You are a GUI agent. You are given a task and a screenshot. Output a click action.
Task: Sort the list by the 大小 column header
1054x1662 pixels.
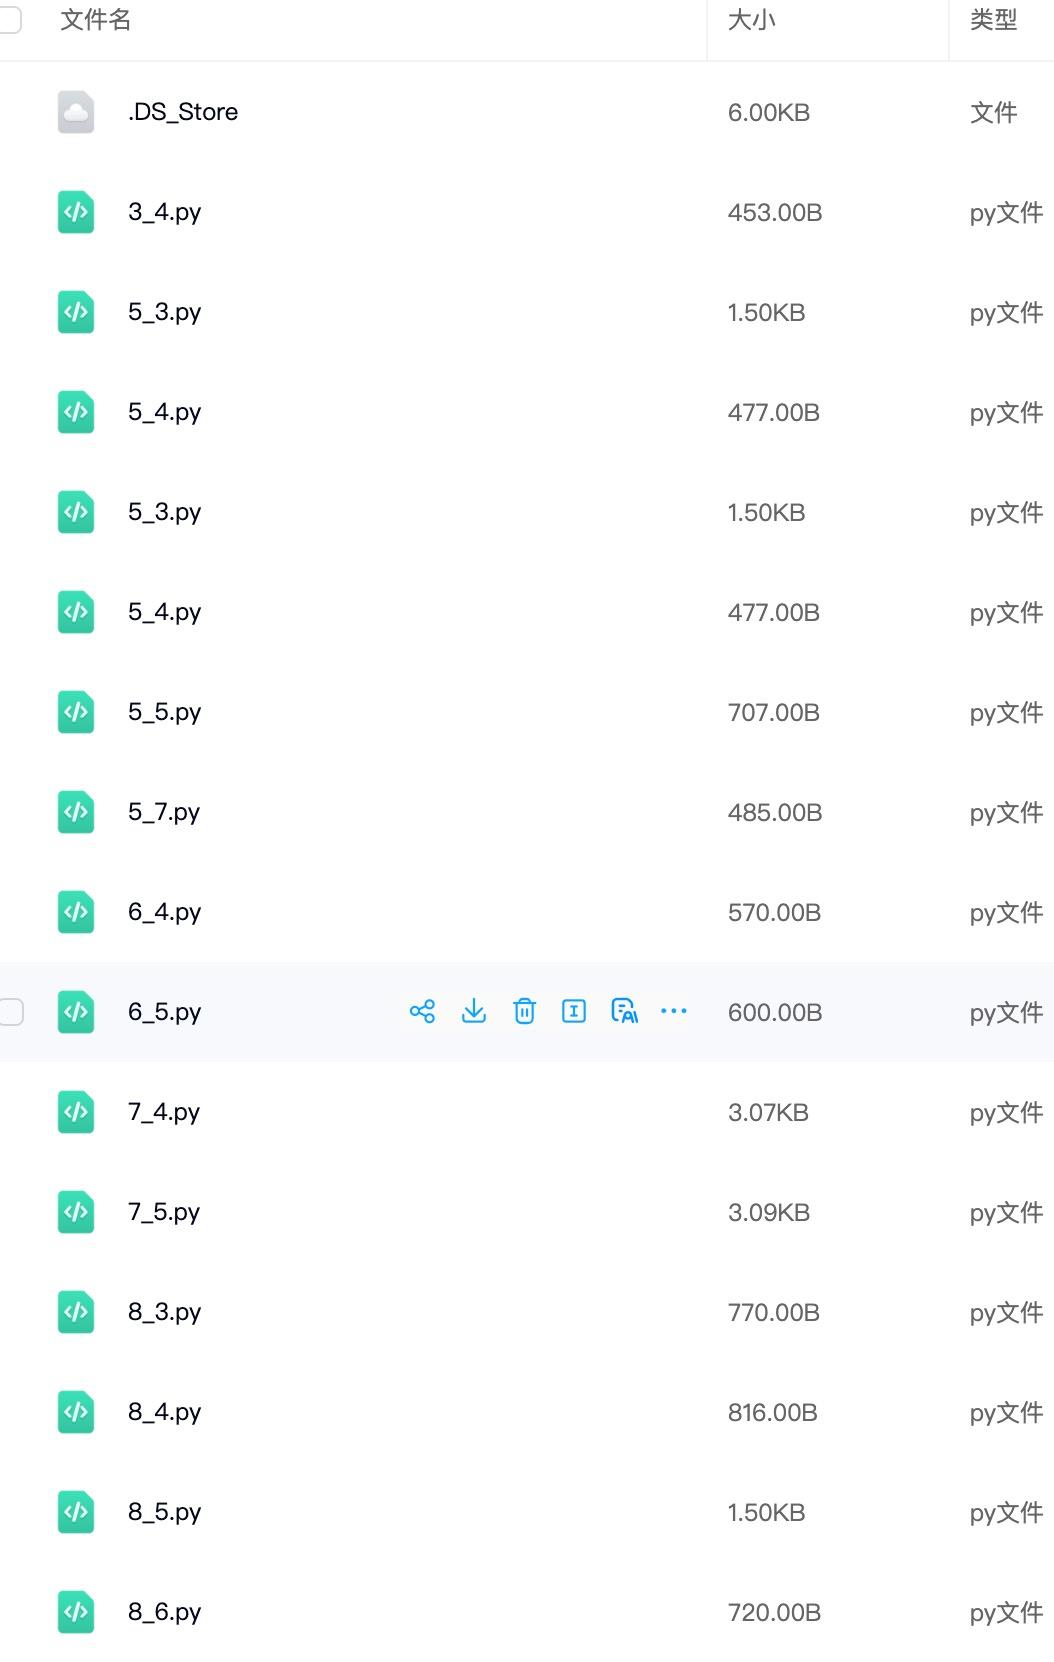click(x=752, y=20)
